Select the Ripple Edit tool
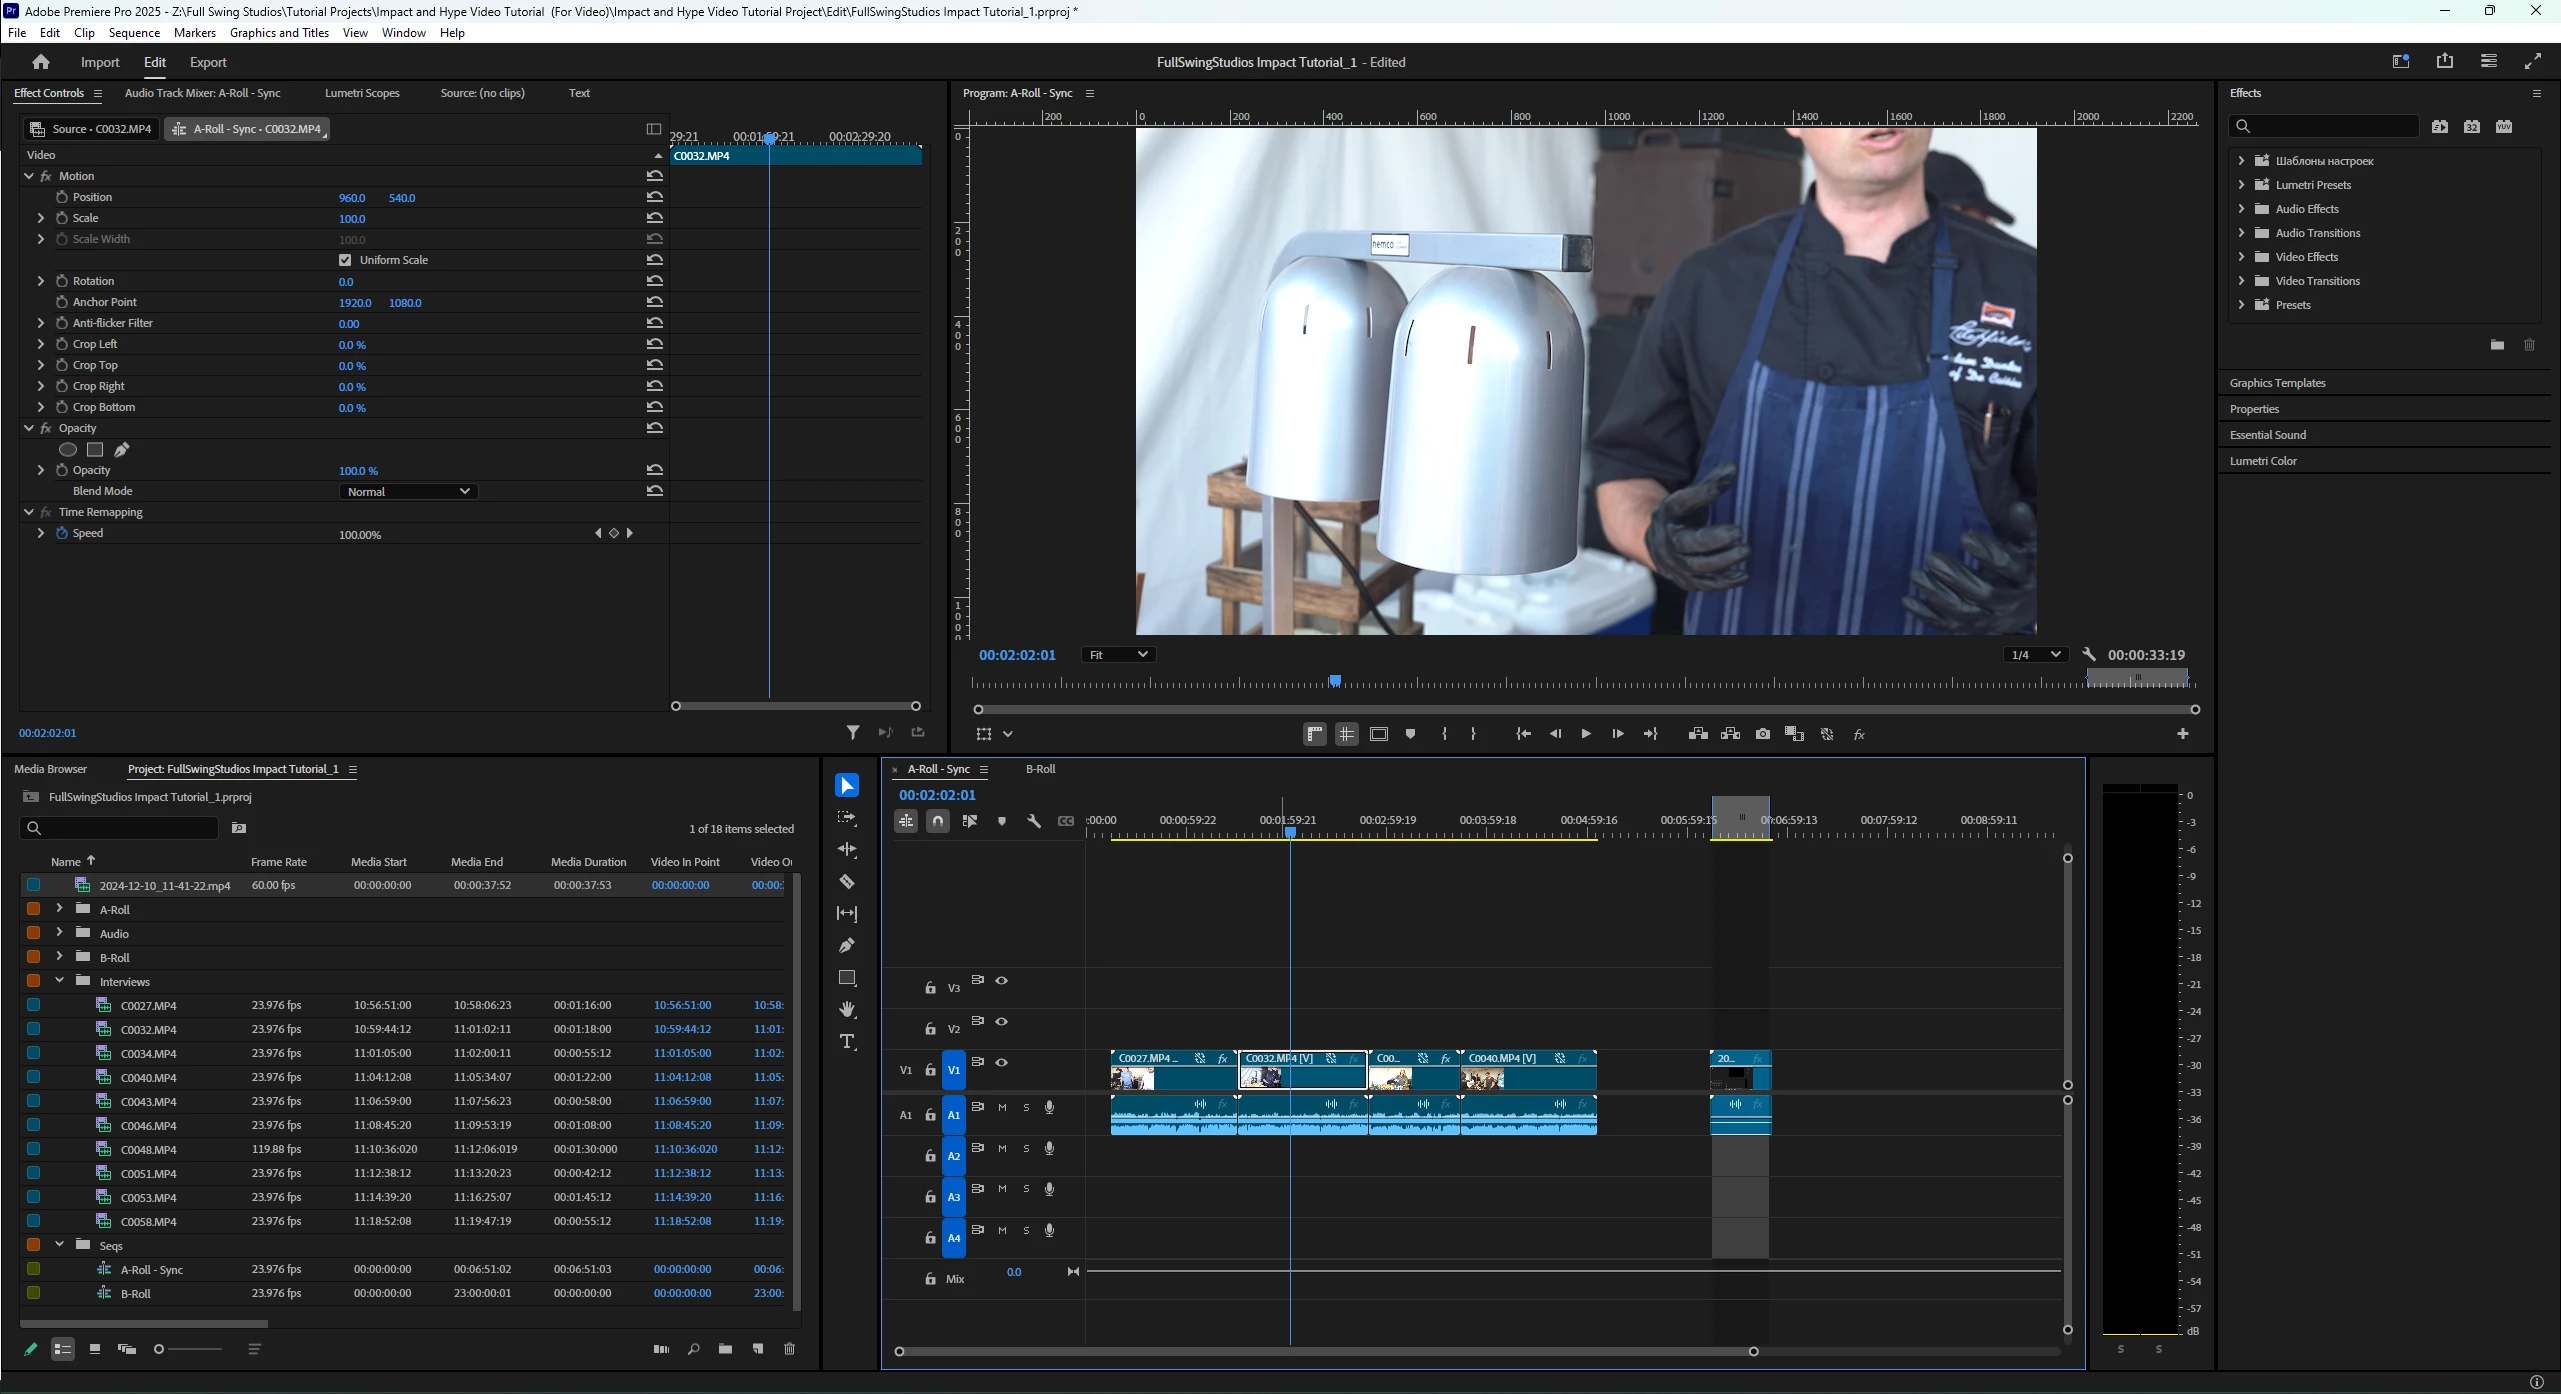 coord(847,850)
